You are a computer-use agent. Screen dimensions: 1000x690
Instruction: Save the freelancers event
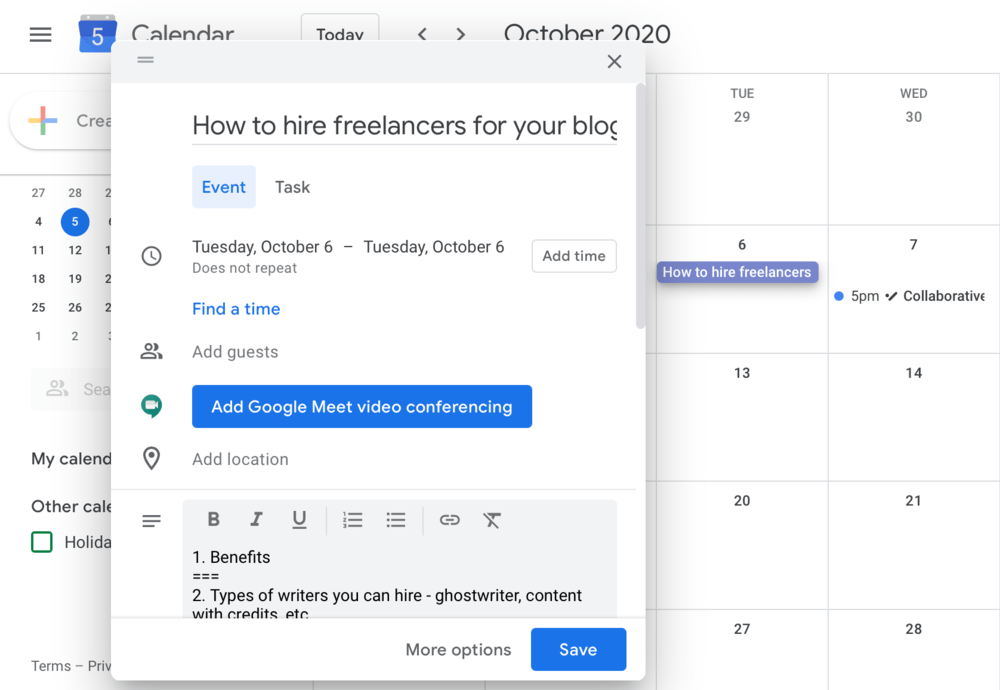[x=578, y=649]
